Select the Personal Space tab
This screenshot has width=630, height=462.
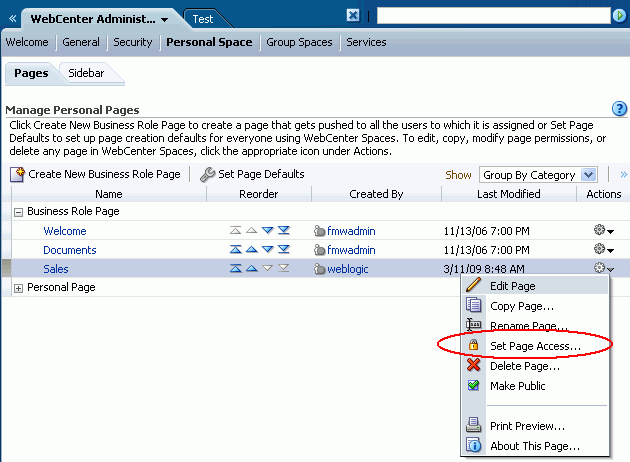[x=209, y=42]
